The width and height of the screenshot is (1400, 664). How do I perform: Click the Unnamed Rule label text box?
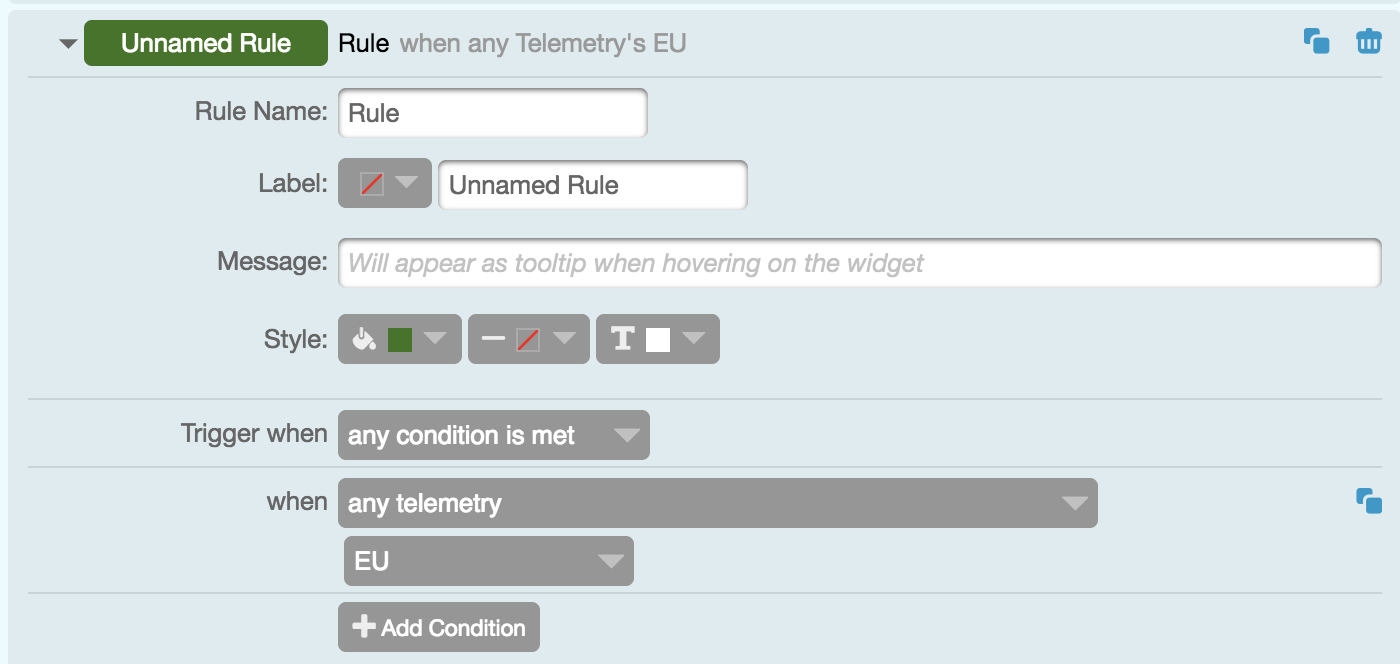(592, 185)
